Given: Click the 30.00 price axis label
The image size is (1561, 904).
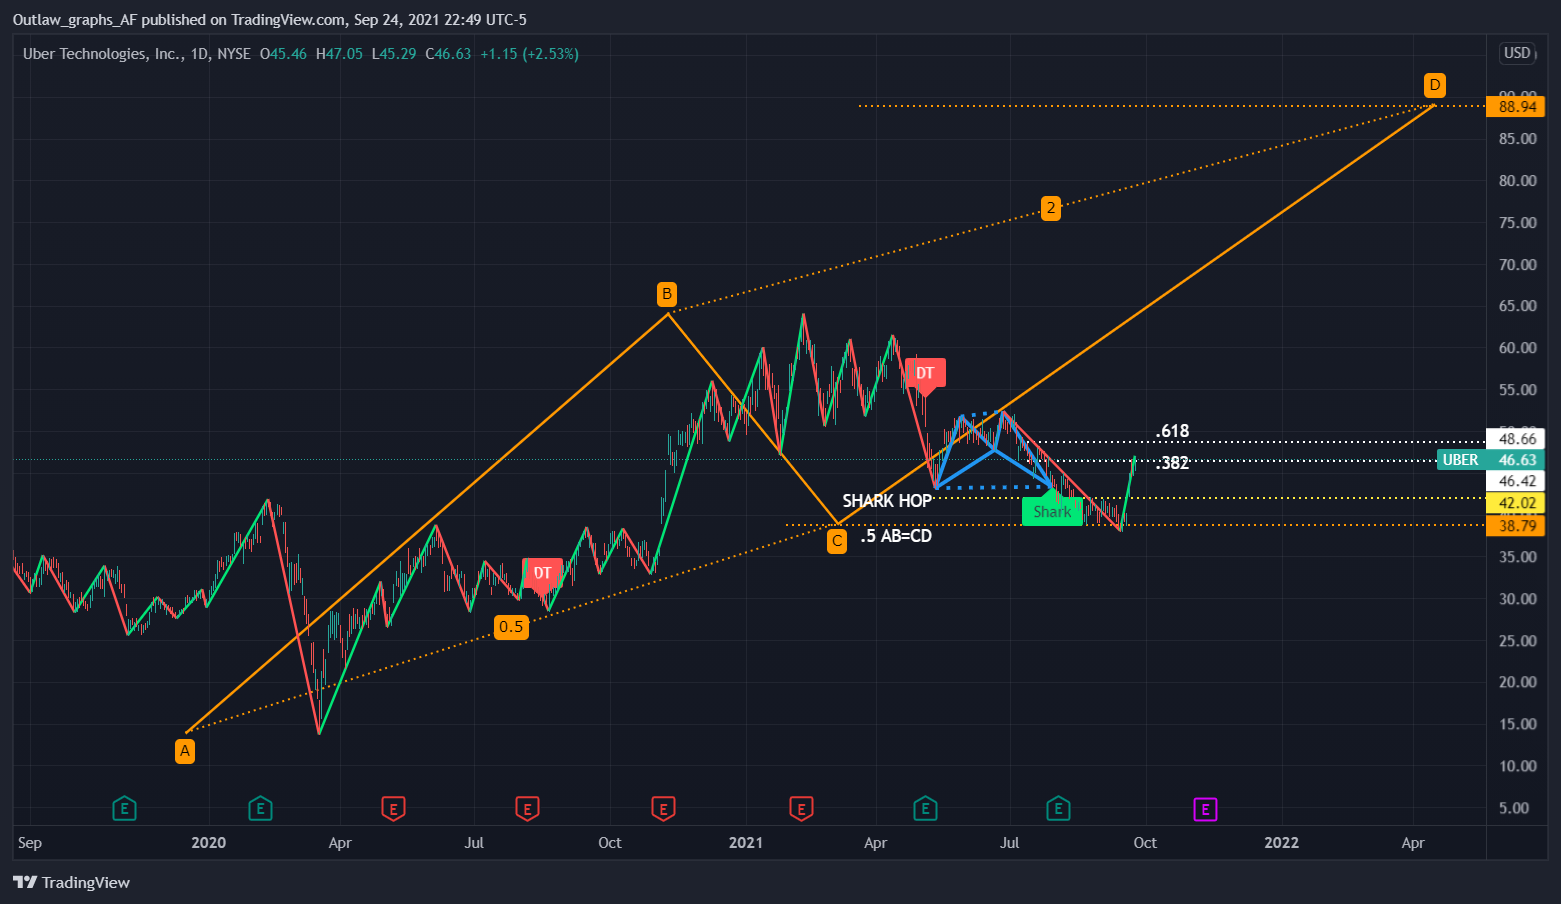Looking at the screenshot, I should [1517, 599].
